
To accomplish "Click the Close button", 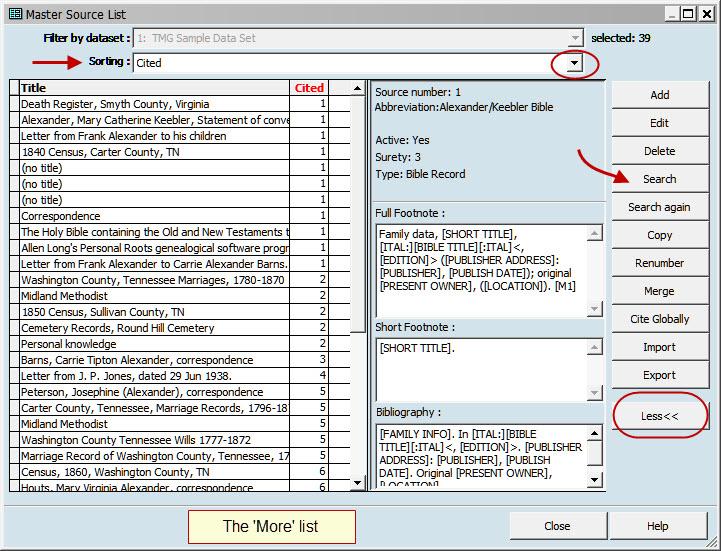I will [557, 526].
